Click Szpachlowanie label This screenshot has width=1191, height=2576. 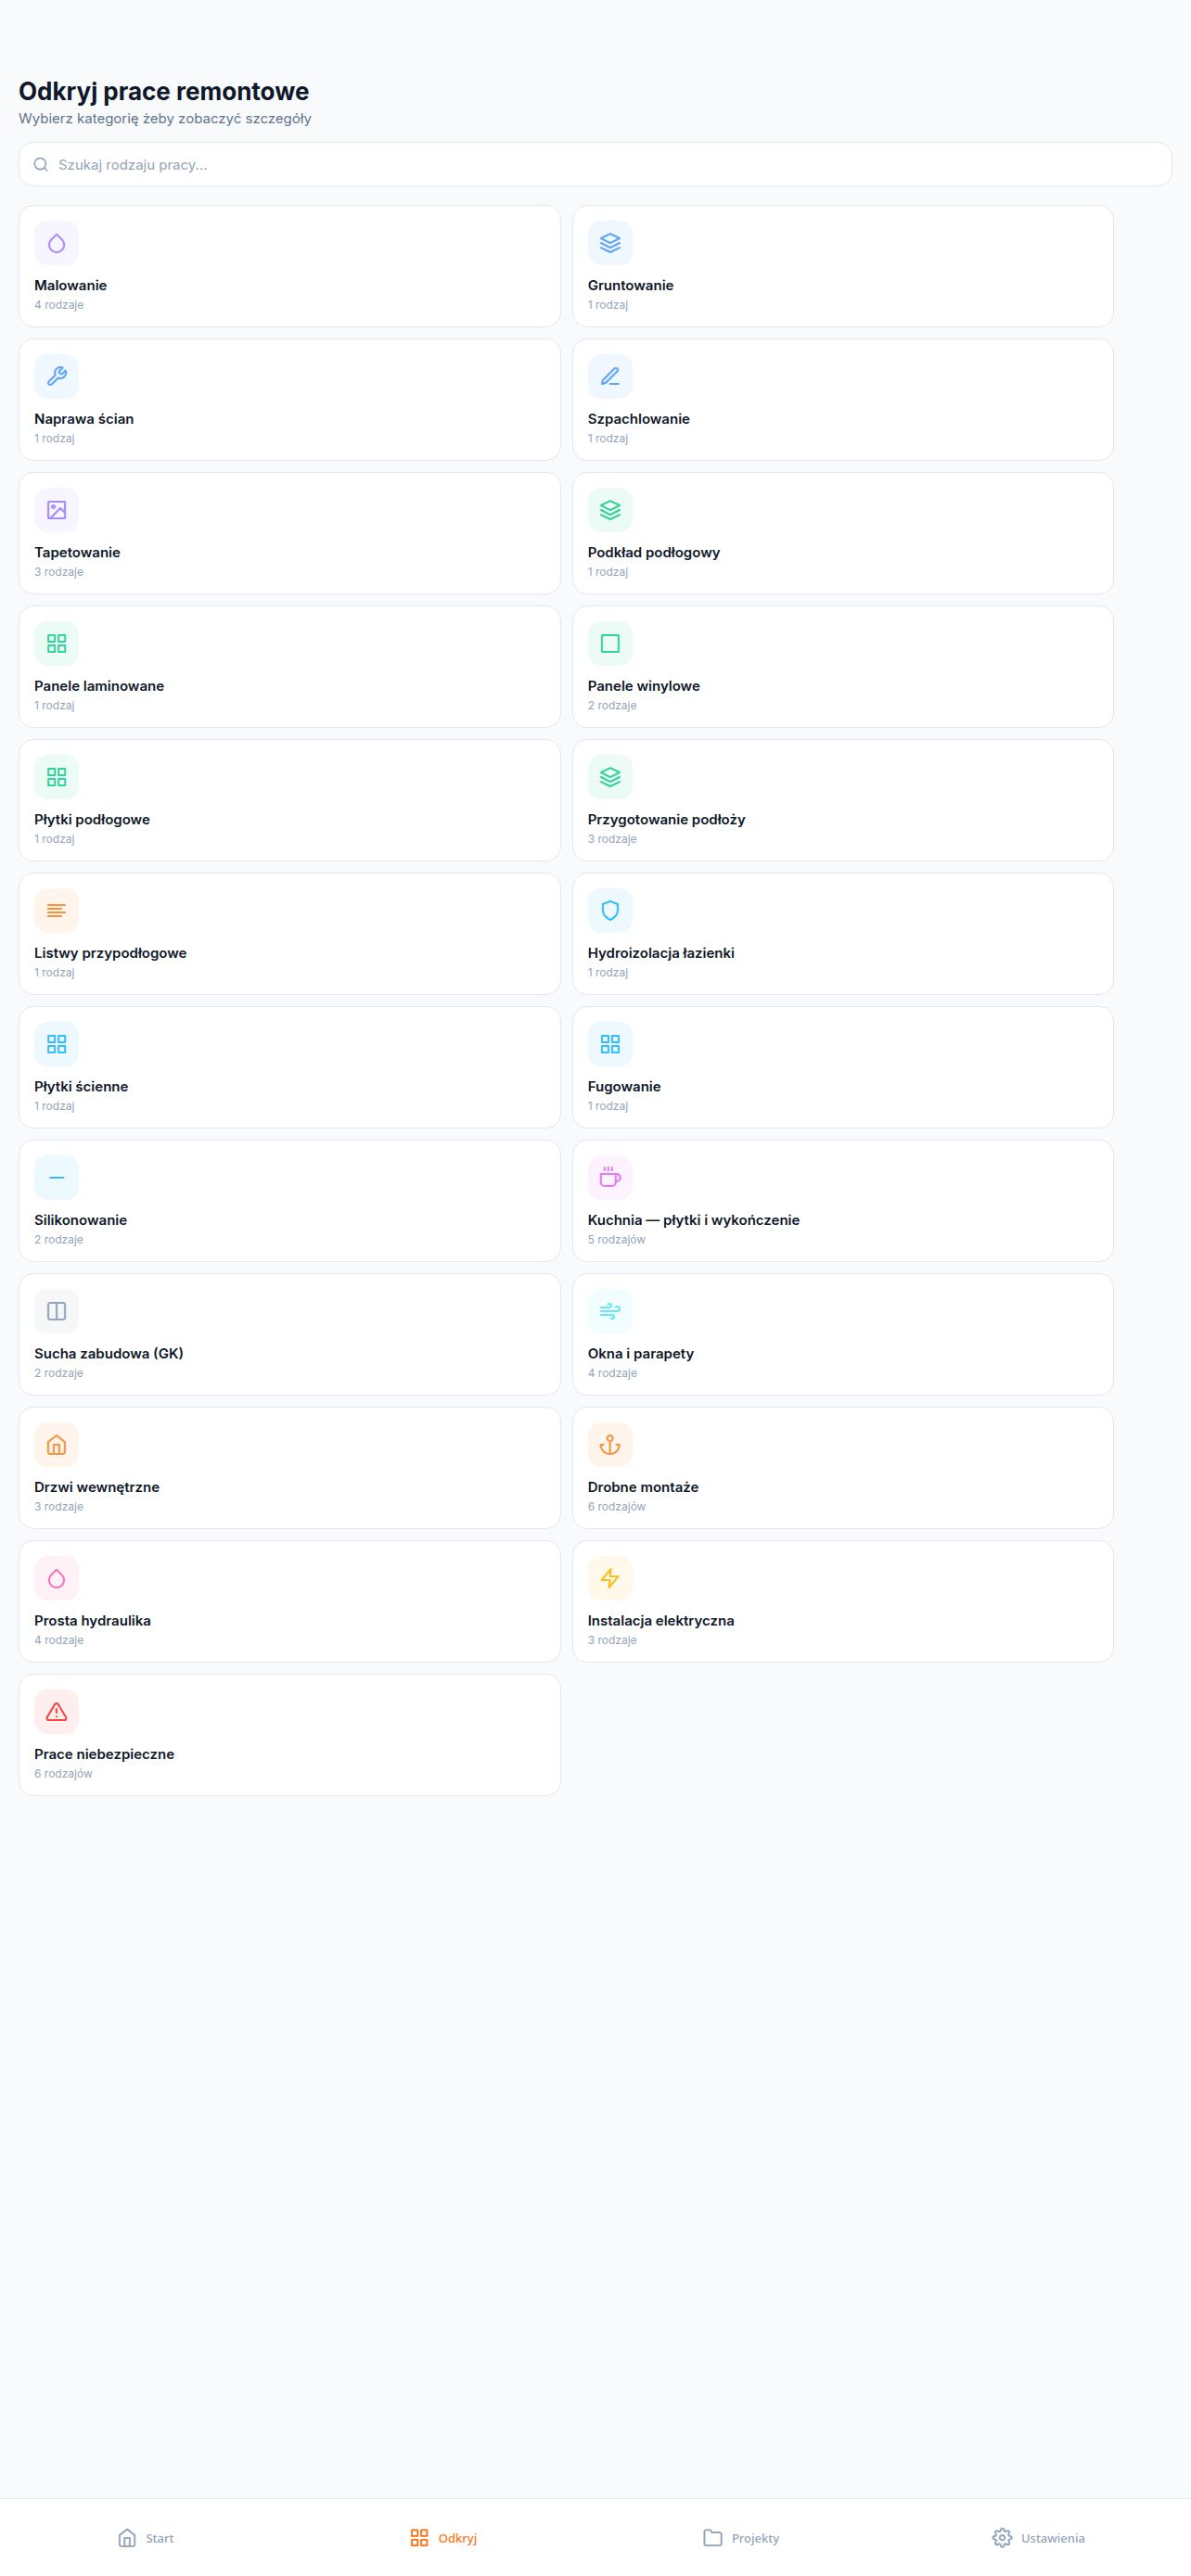(x=638, y=419)
